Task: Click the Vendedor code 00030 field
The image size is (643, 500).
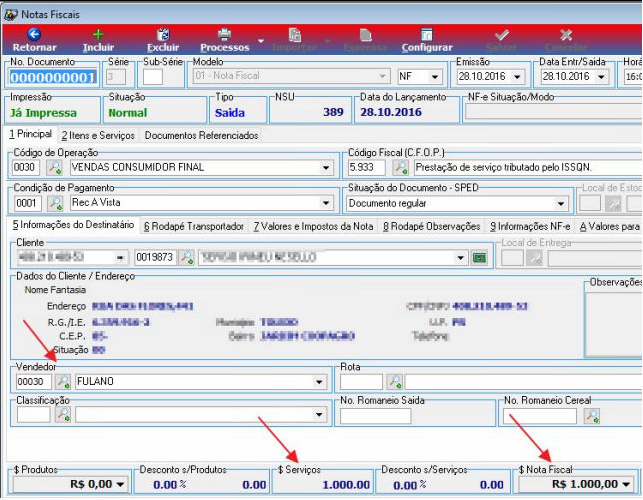Action: pyautogui.click(x=34, y=381)
